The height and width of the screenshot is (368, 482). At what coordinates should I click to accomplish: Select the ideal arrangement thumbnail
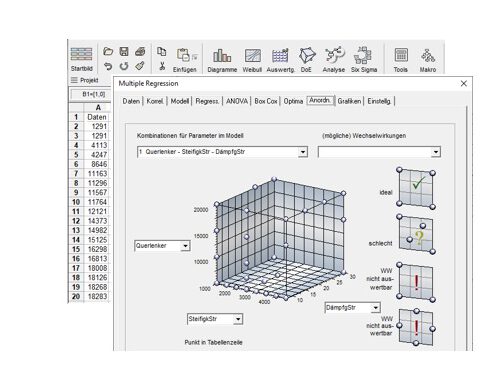416,188
